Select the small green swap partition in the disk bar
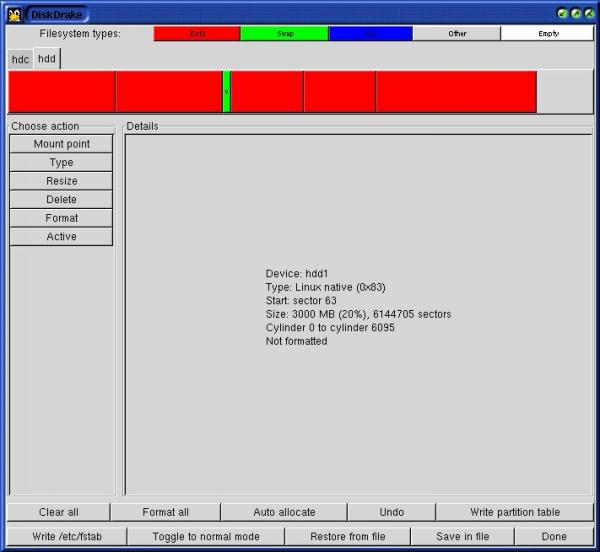This screenshot has height=552, width=600. (x=227, y=92)
